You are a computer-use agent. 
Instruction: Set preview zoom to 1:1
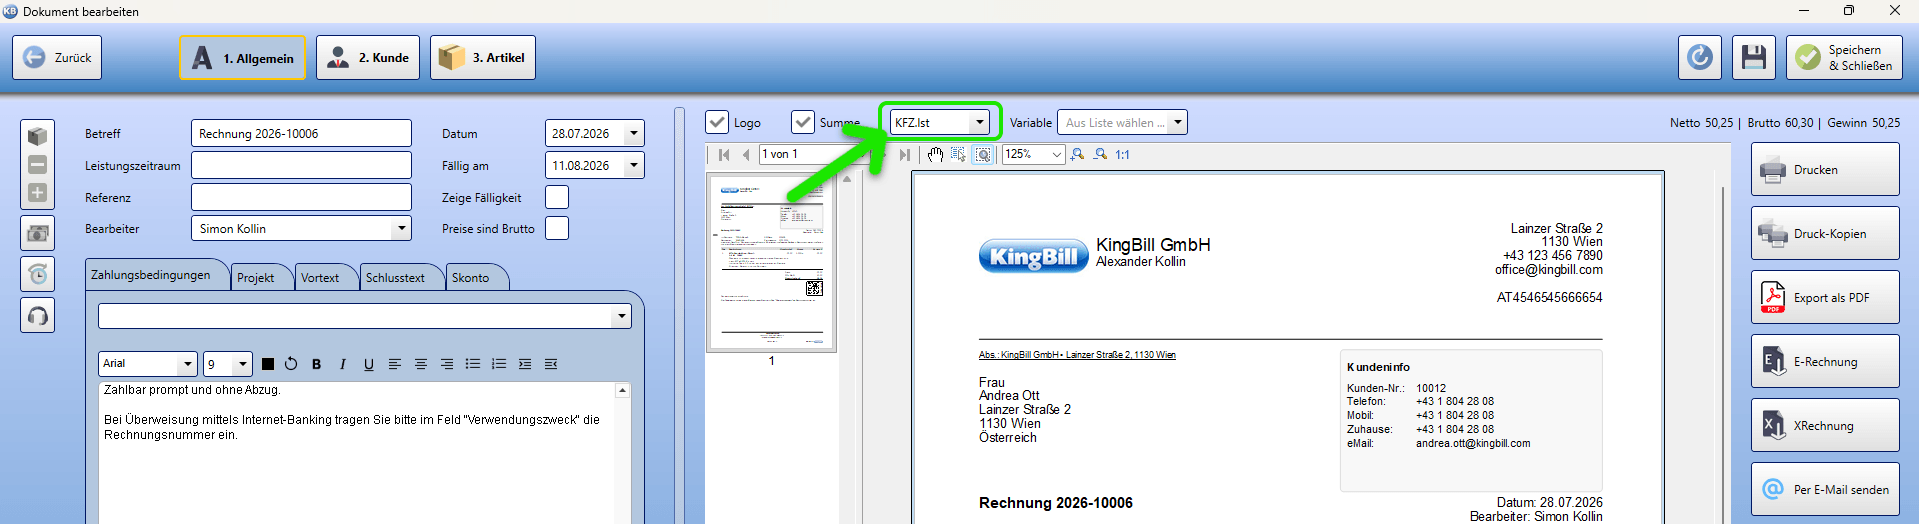[1123, 155]
